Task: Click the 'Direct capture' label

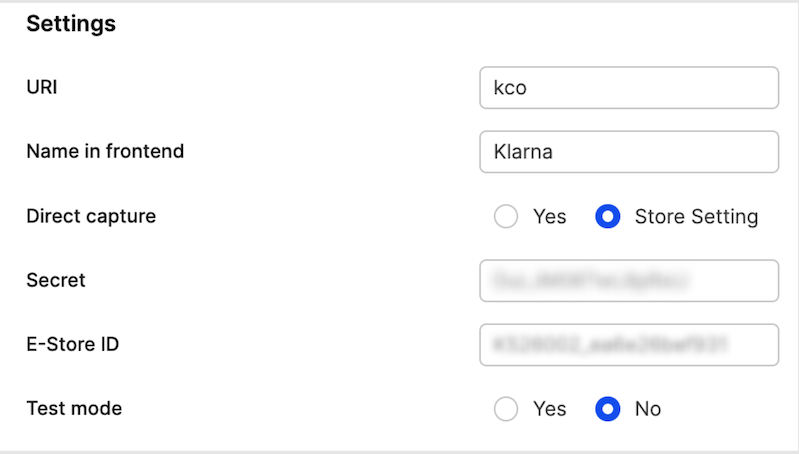Action: pos(91,216)
